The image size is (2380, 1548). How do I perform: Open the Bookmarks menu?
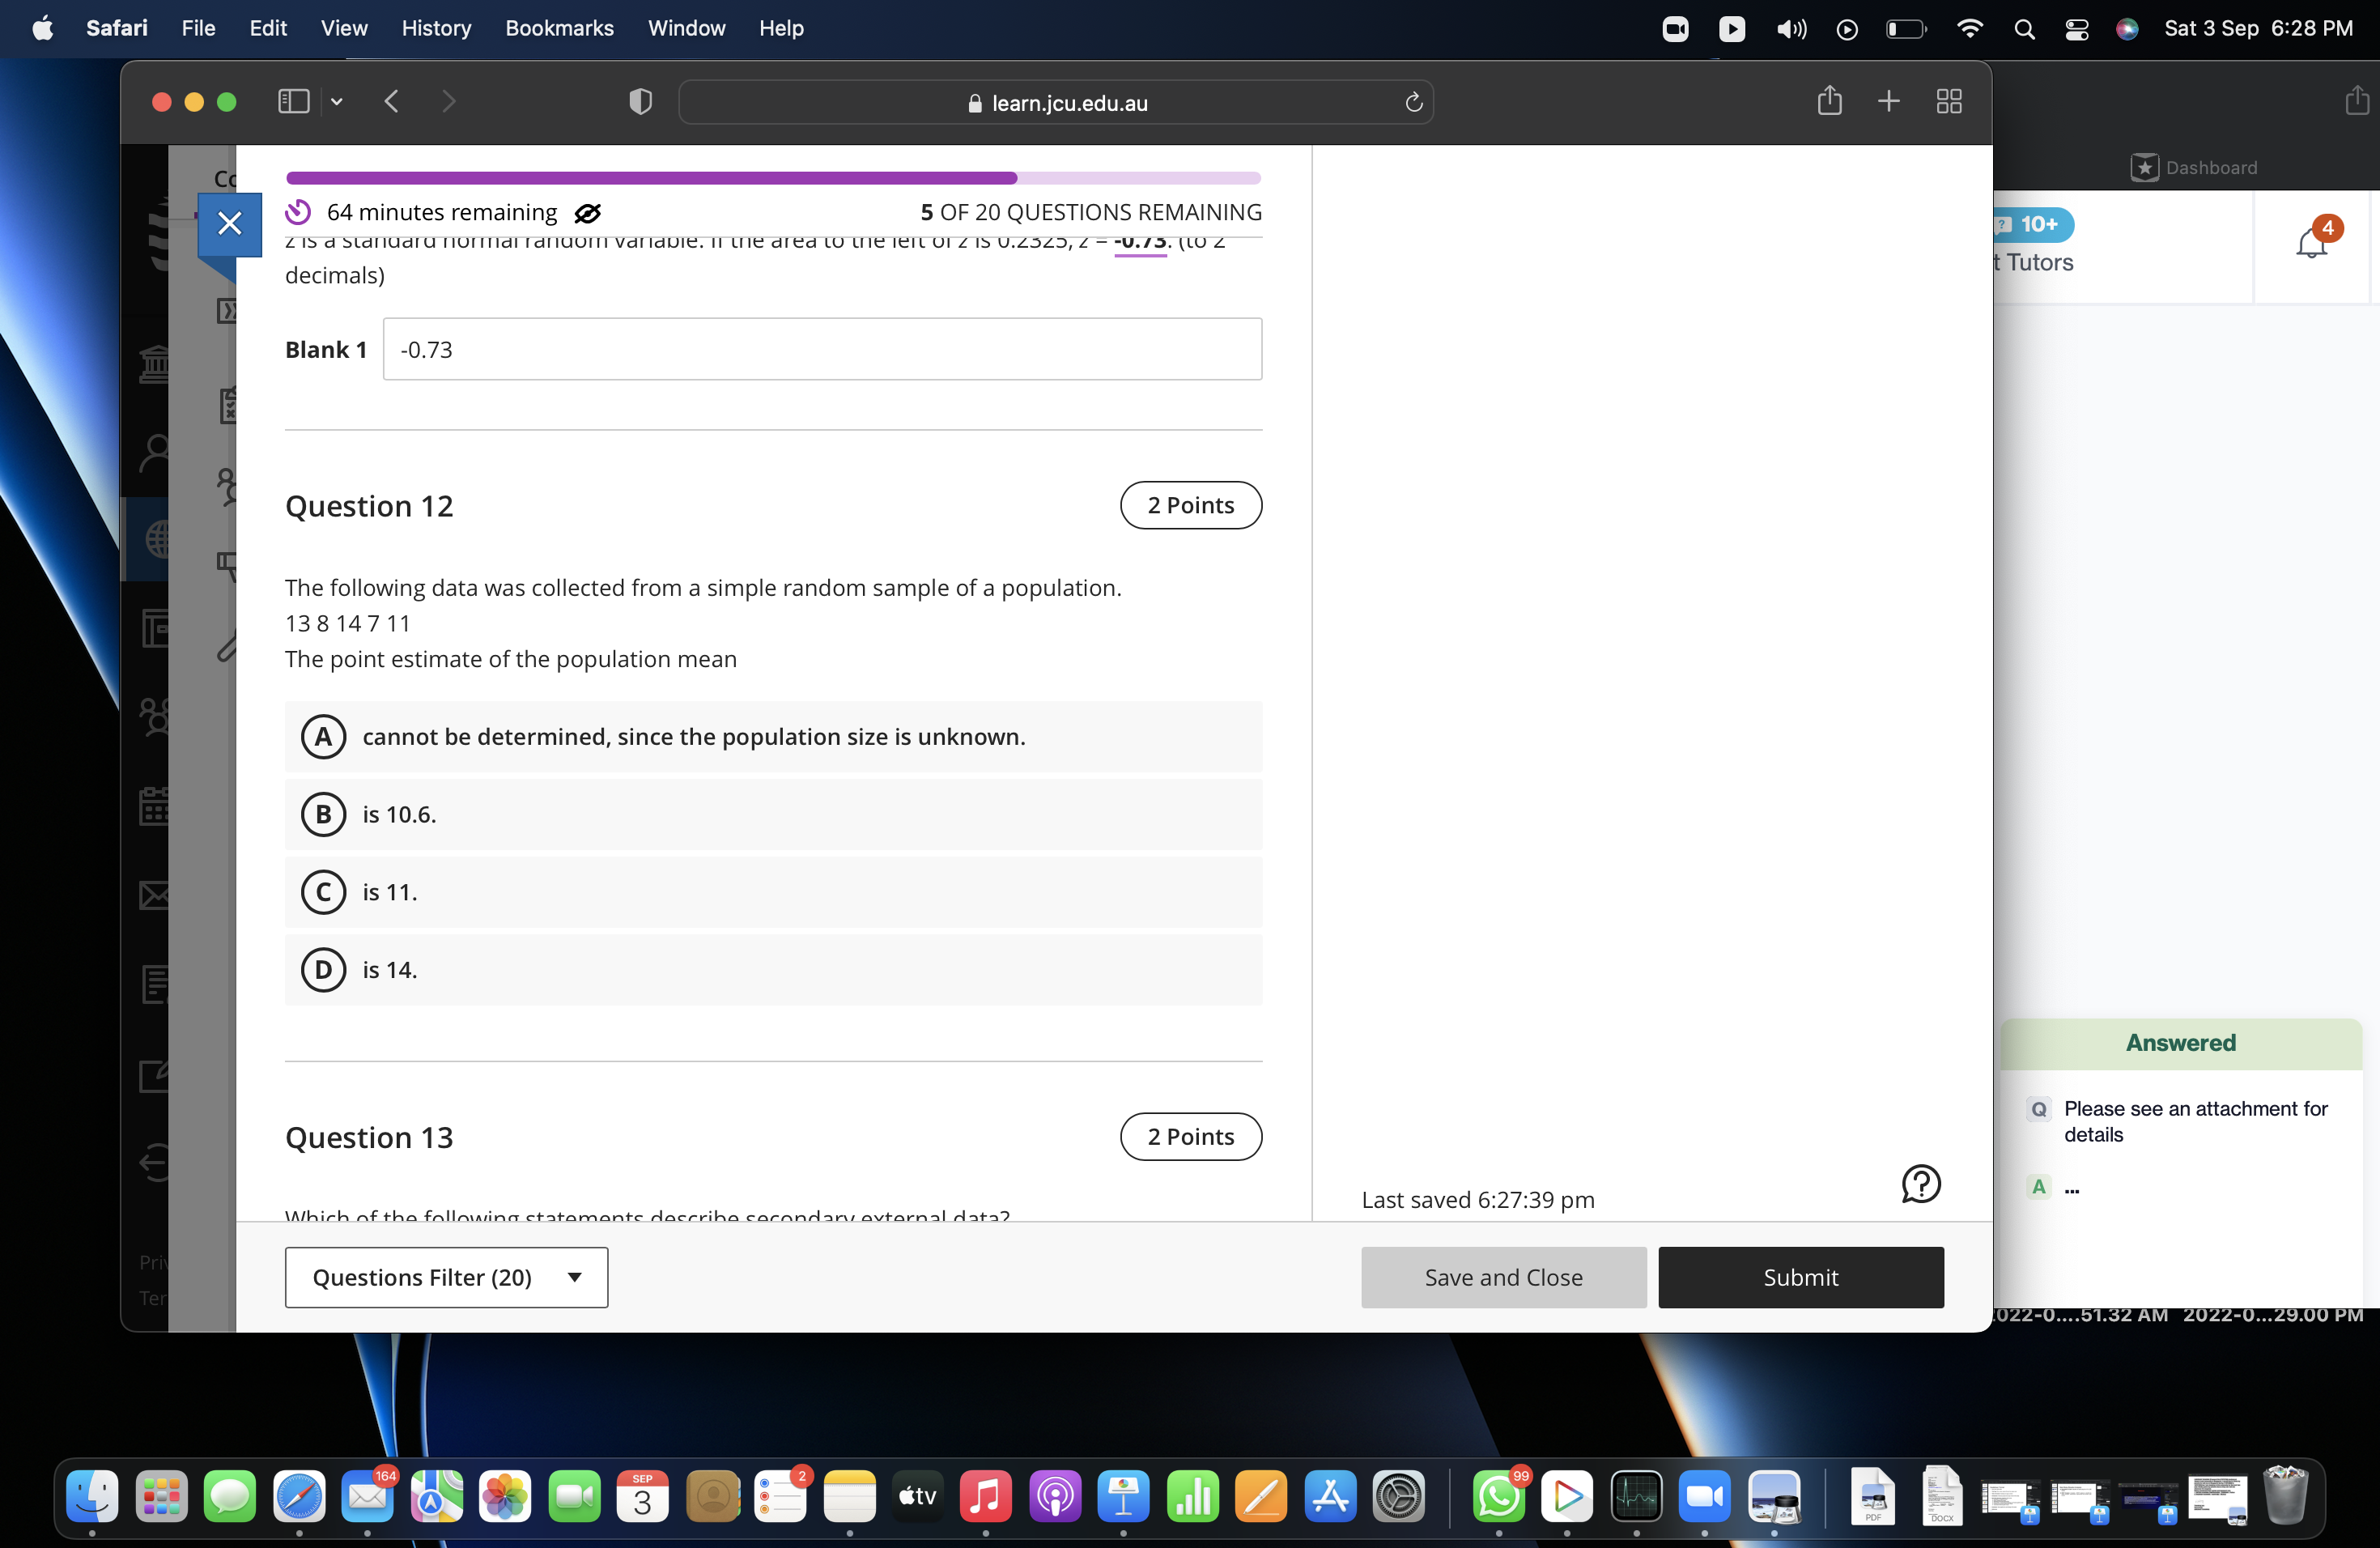[x=559, y=28]
